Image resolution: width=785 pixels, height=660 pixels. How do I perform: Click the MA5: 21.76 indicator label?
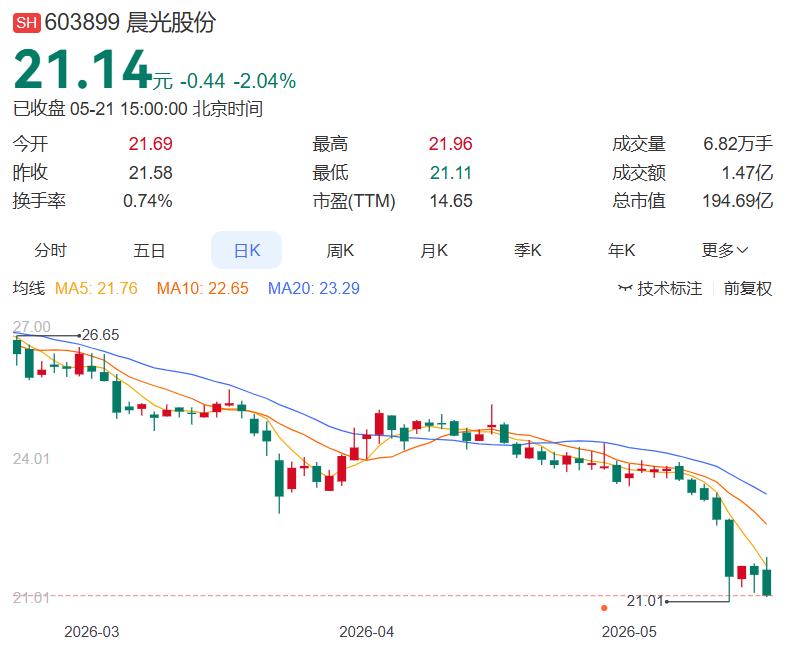click(x=96, y=288)
